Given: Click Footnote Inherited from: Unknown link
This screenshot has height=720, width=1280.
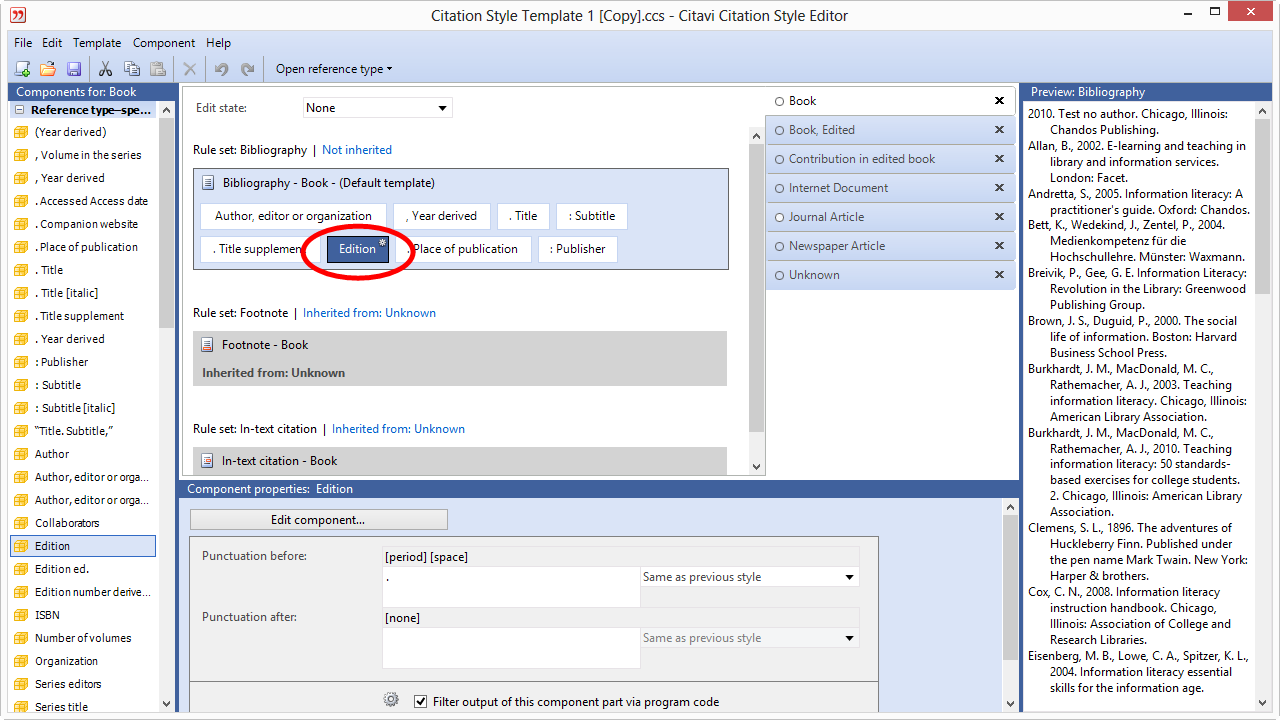Looking at the screenshot, I should pos(369,313).
